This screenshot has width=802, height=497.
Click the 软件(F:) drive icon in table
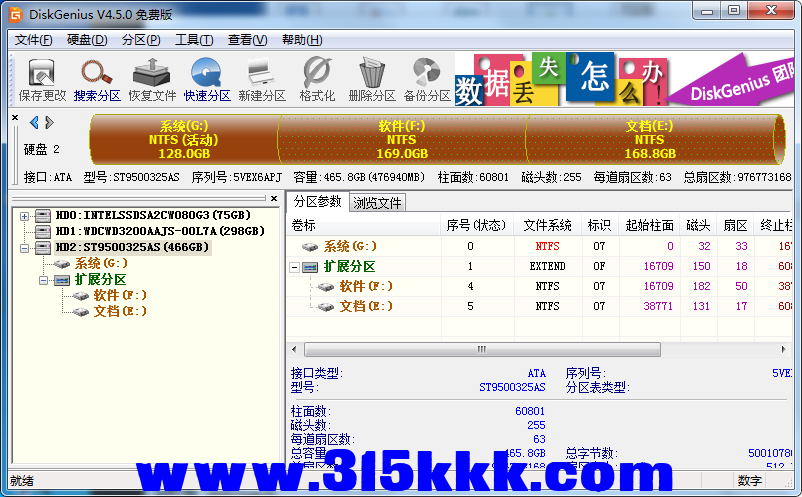pos(326,287)
